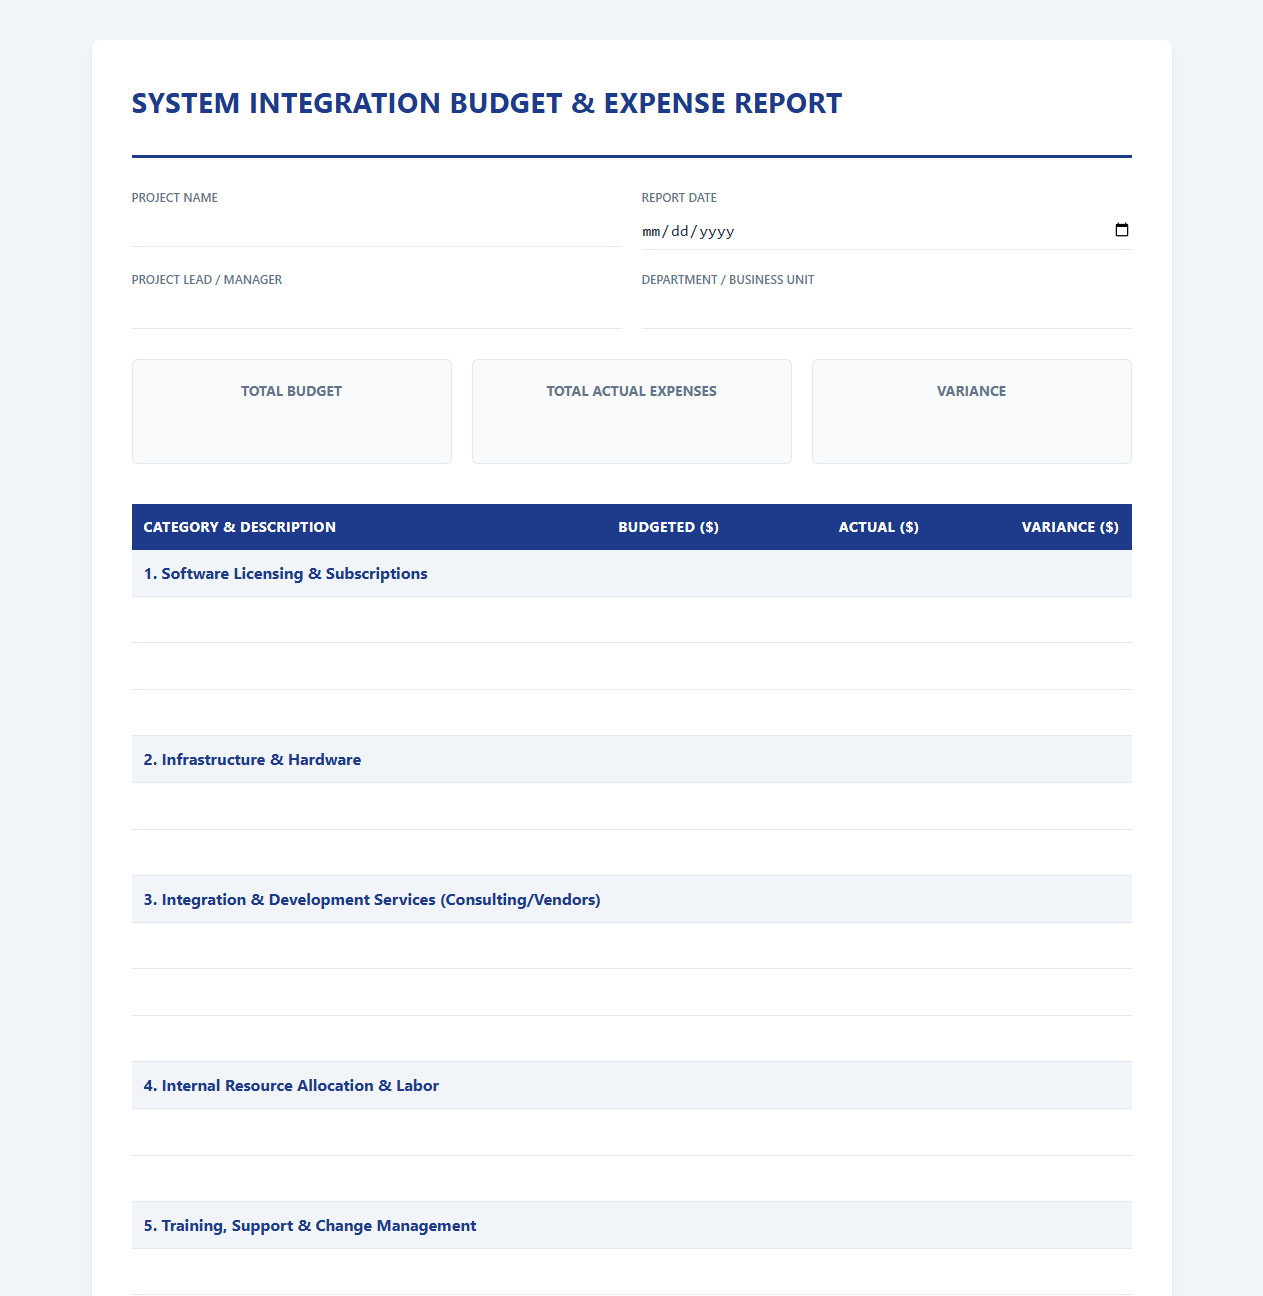The width and height of the screenshot is (1263, 1296).
Task: Select the Total Budget summary card
Action: coord(292,412)
